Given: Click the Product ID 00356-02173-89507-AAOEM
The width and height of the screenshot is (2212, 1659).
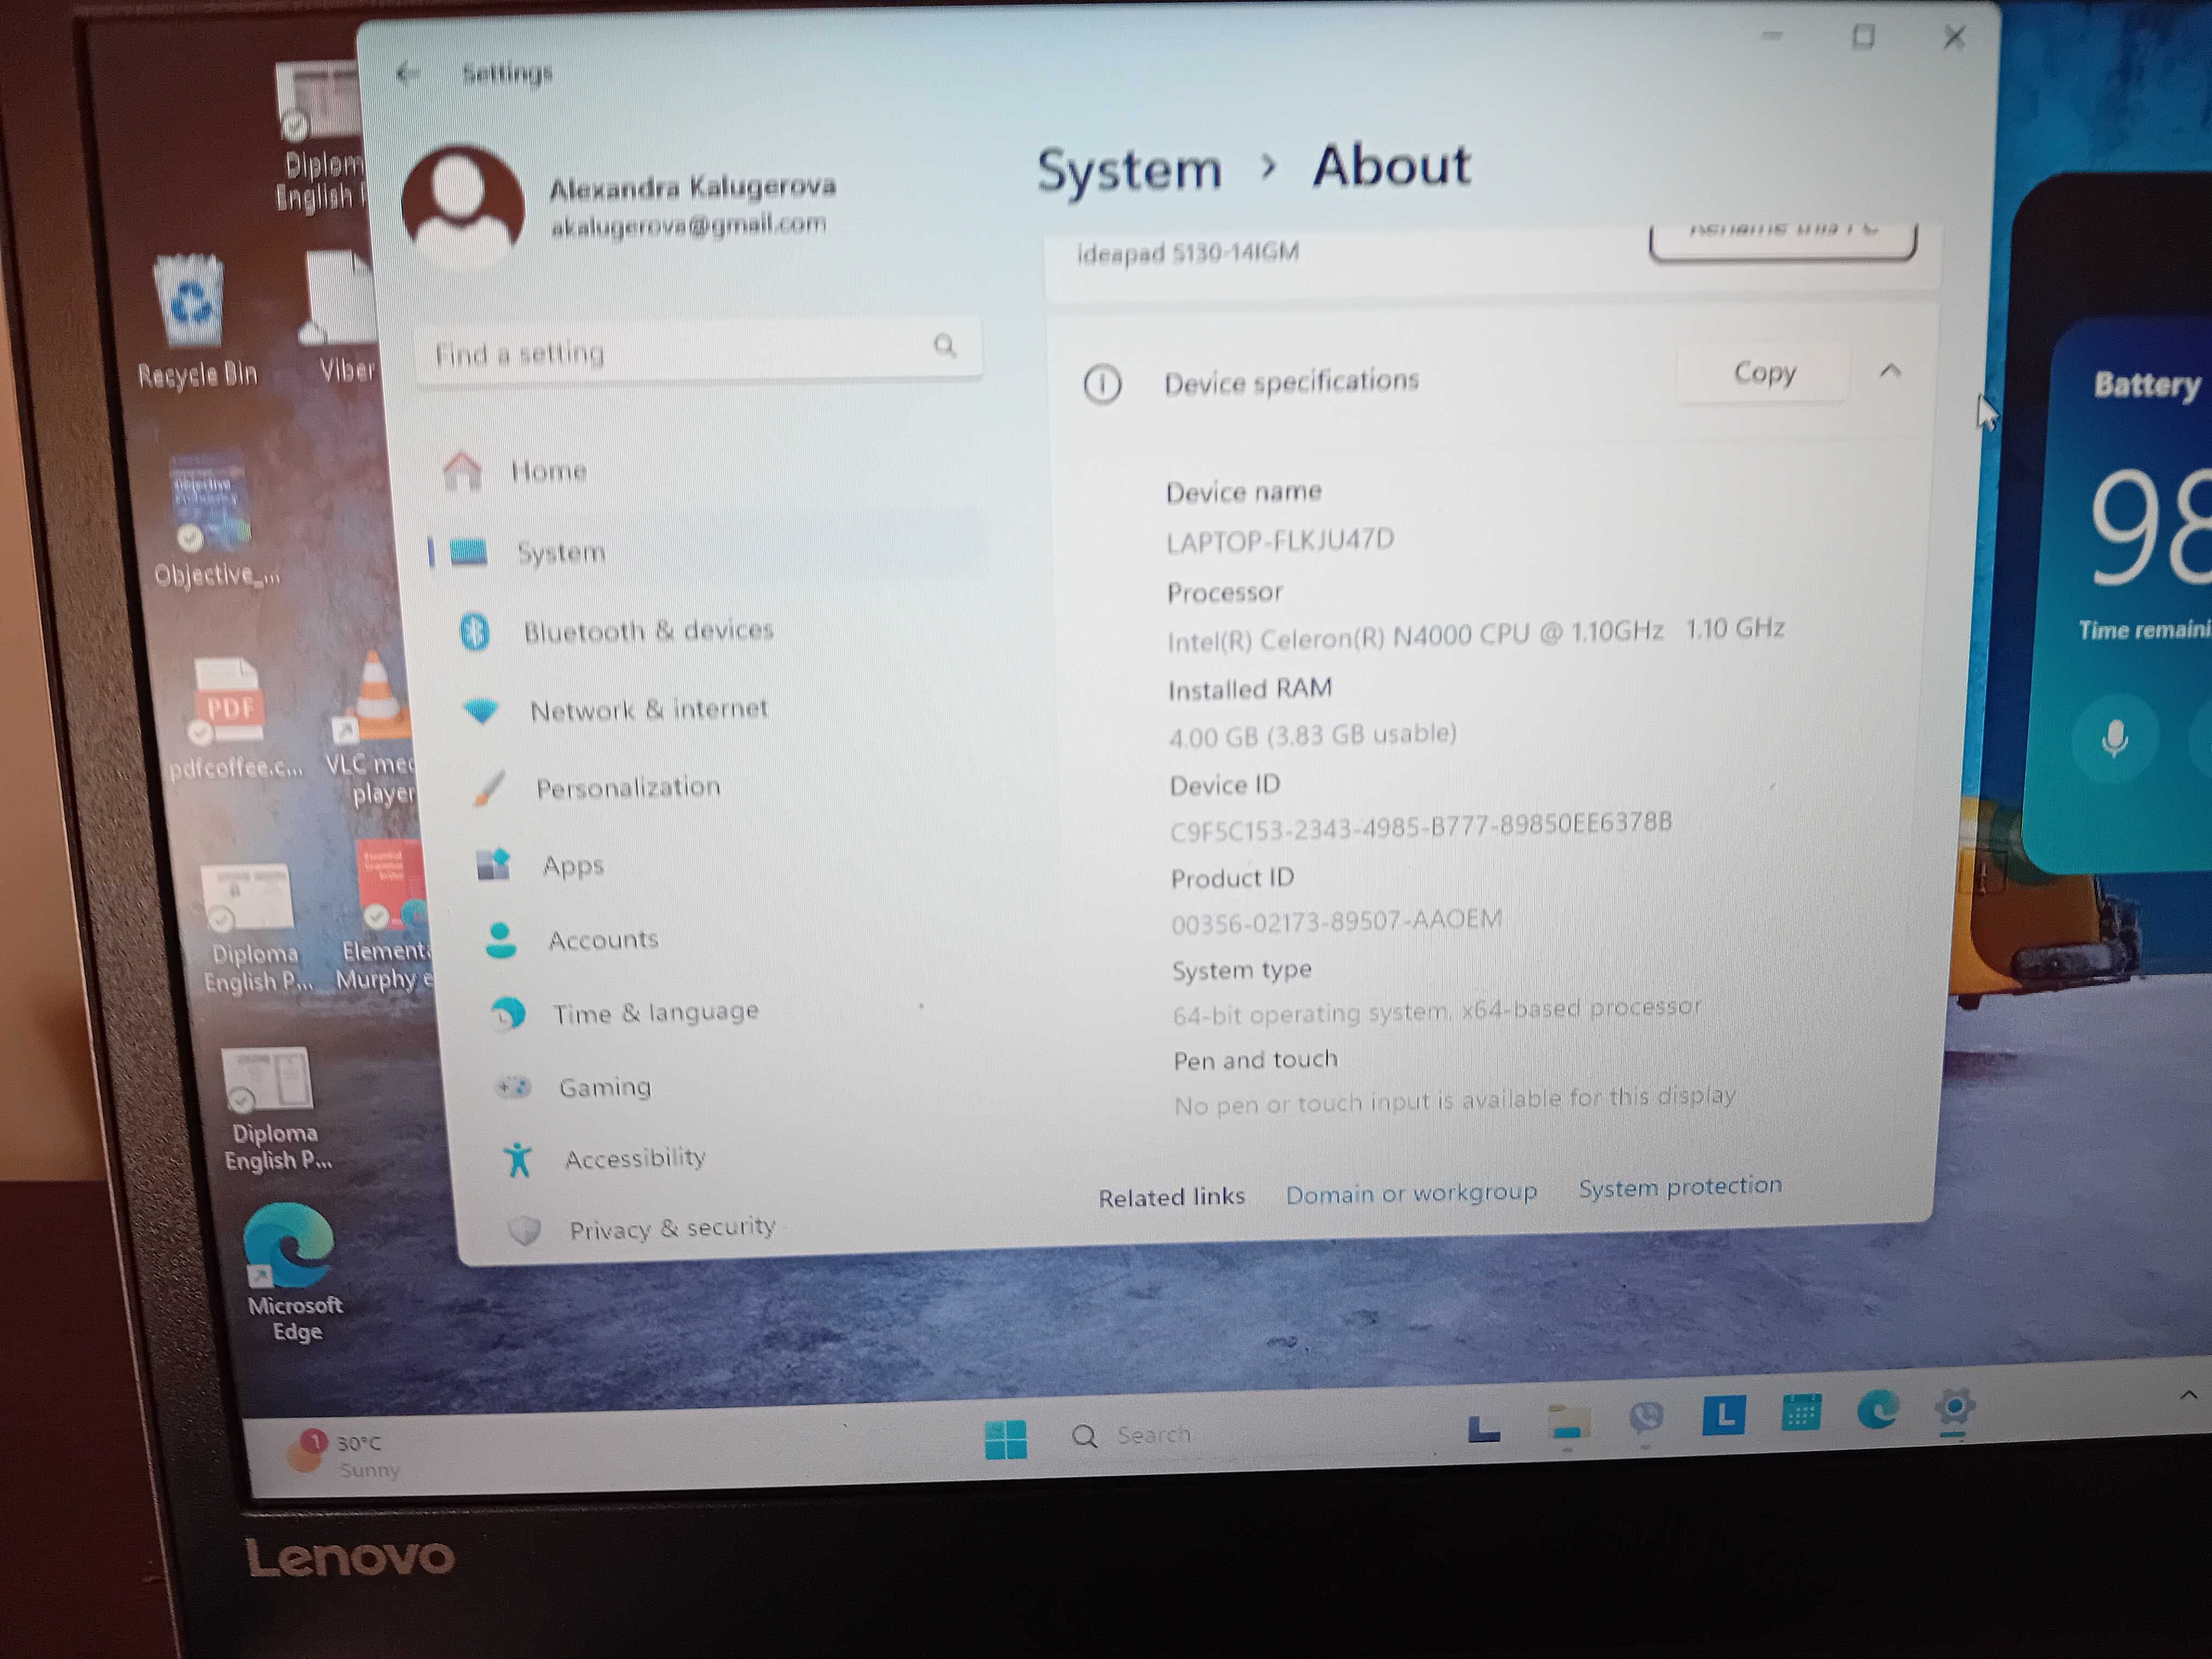Looking at the screenshot, I should (x=1336, y=921).
